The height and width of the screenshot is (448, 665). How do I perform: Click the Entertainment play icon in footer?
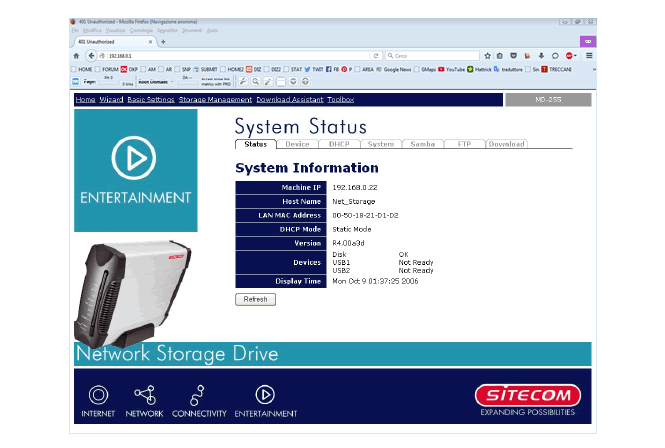click(265, 394)
